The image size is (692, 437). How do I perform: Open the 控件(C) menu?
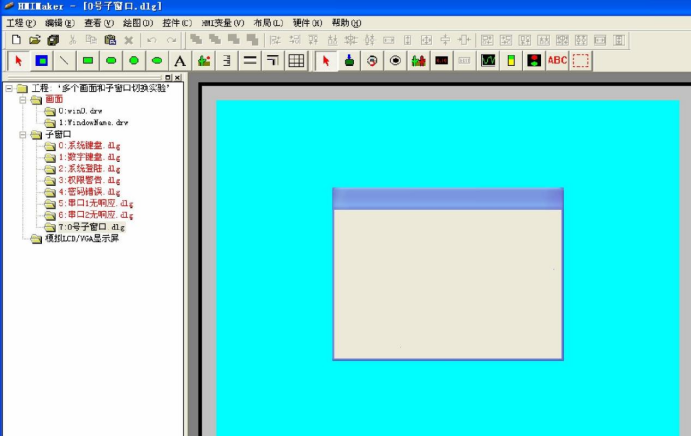click(177, 23)
